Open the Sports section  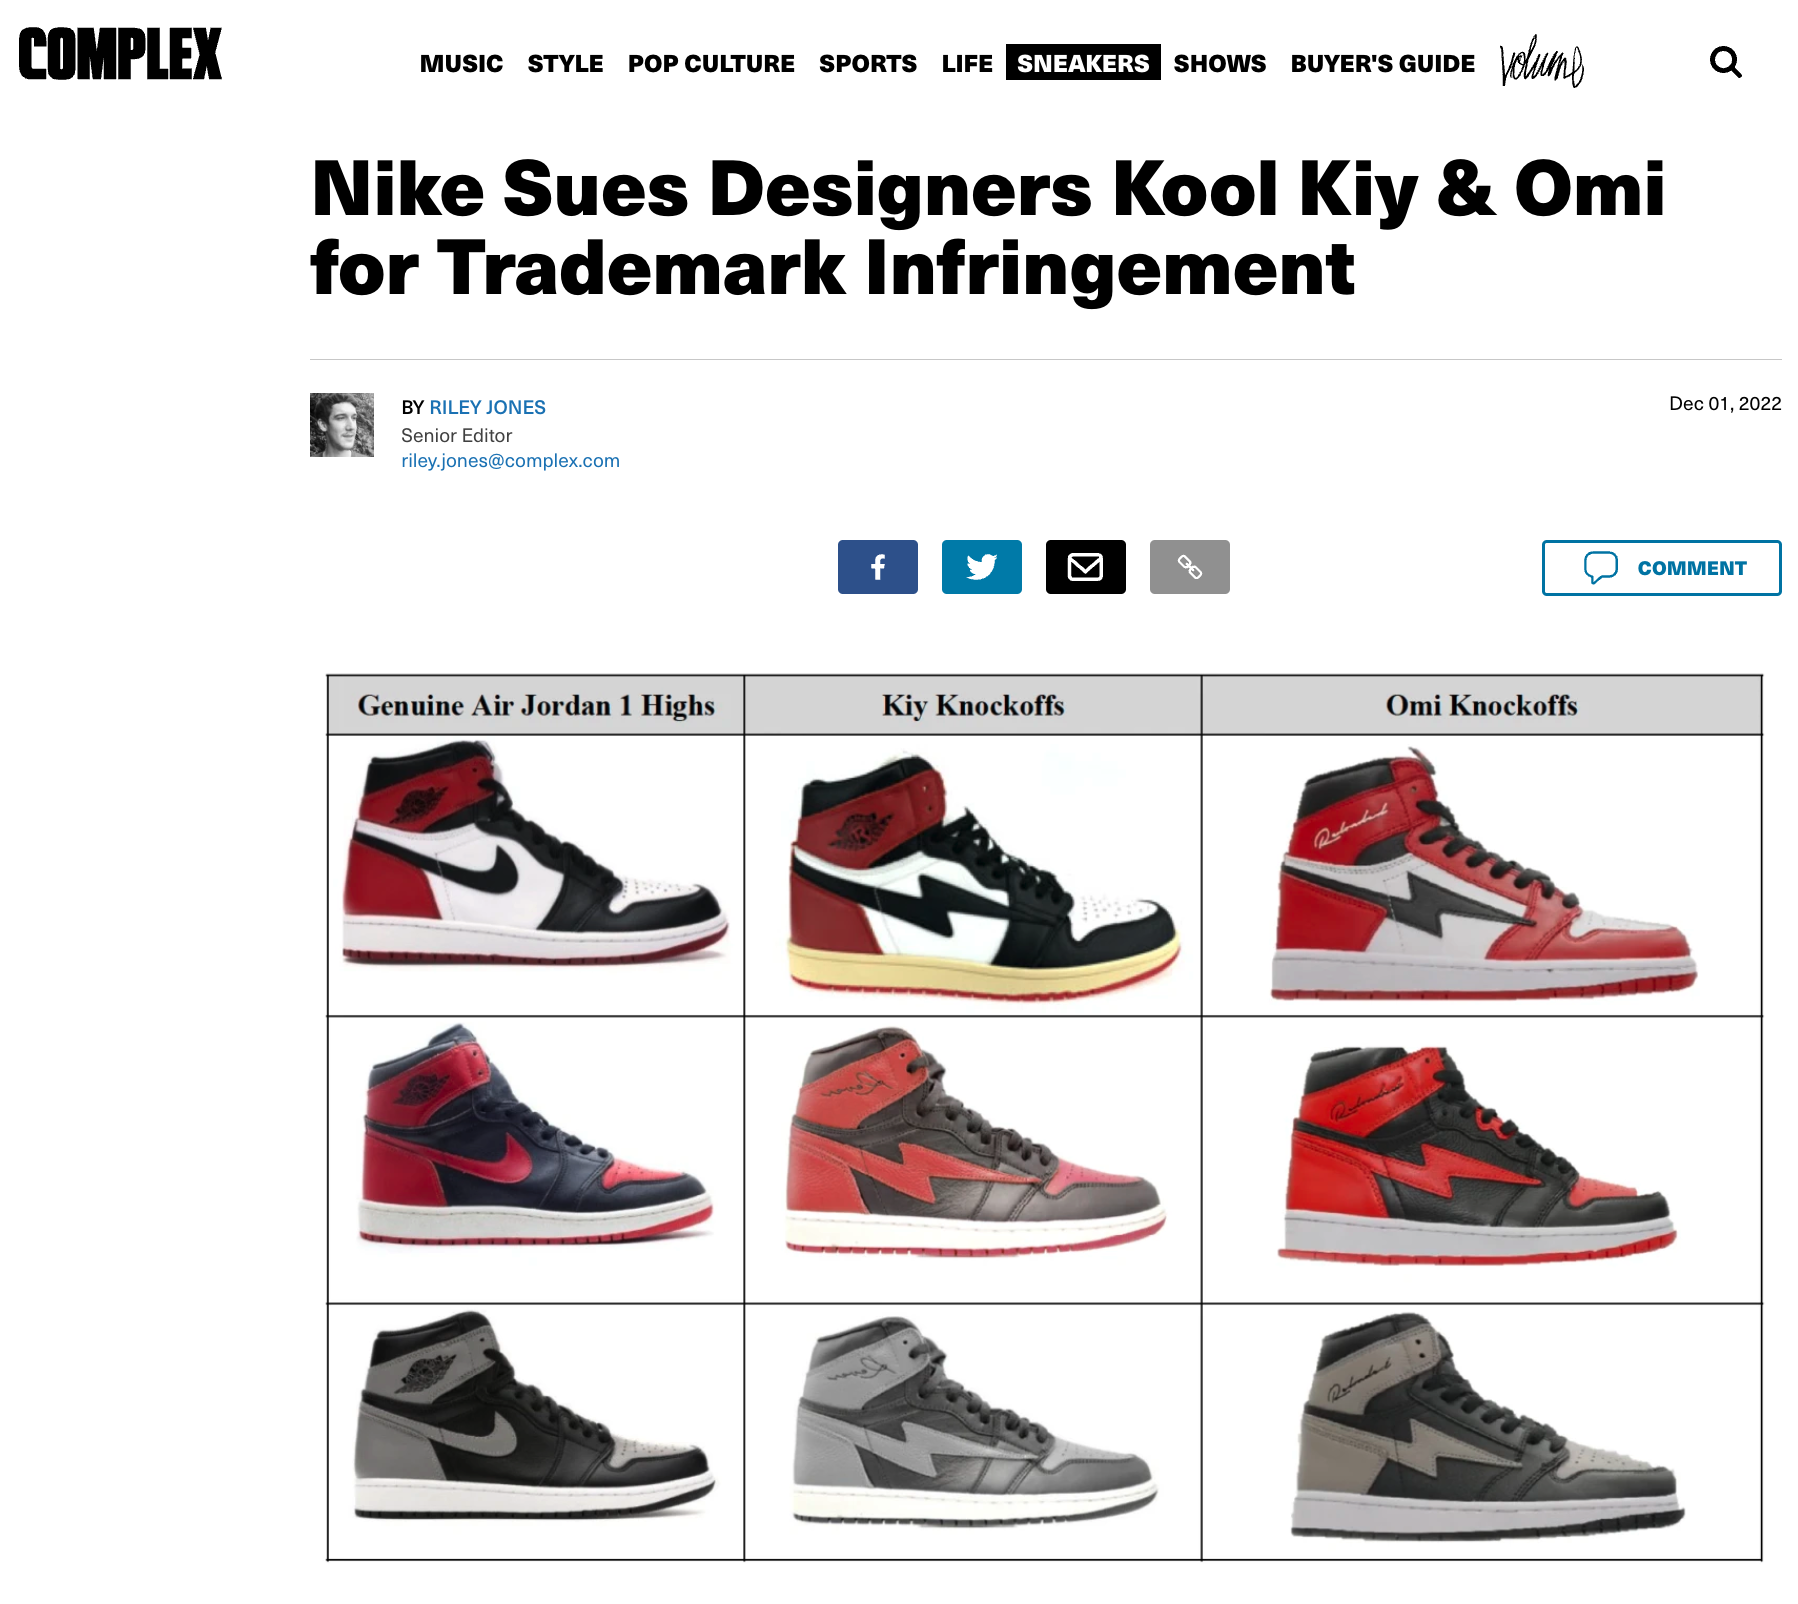(867, 63)
